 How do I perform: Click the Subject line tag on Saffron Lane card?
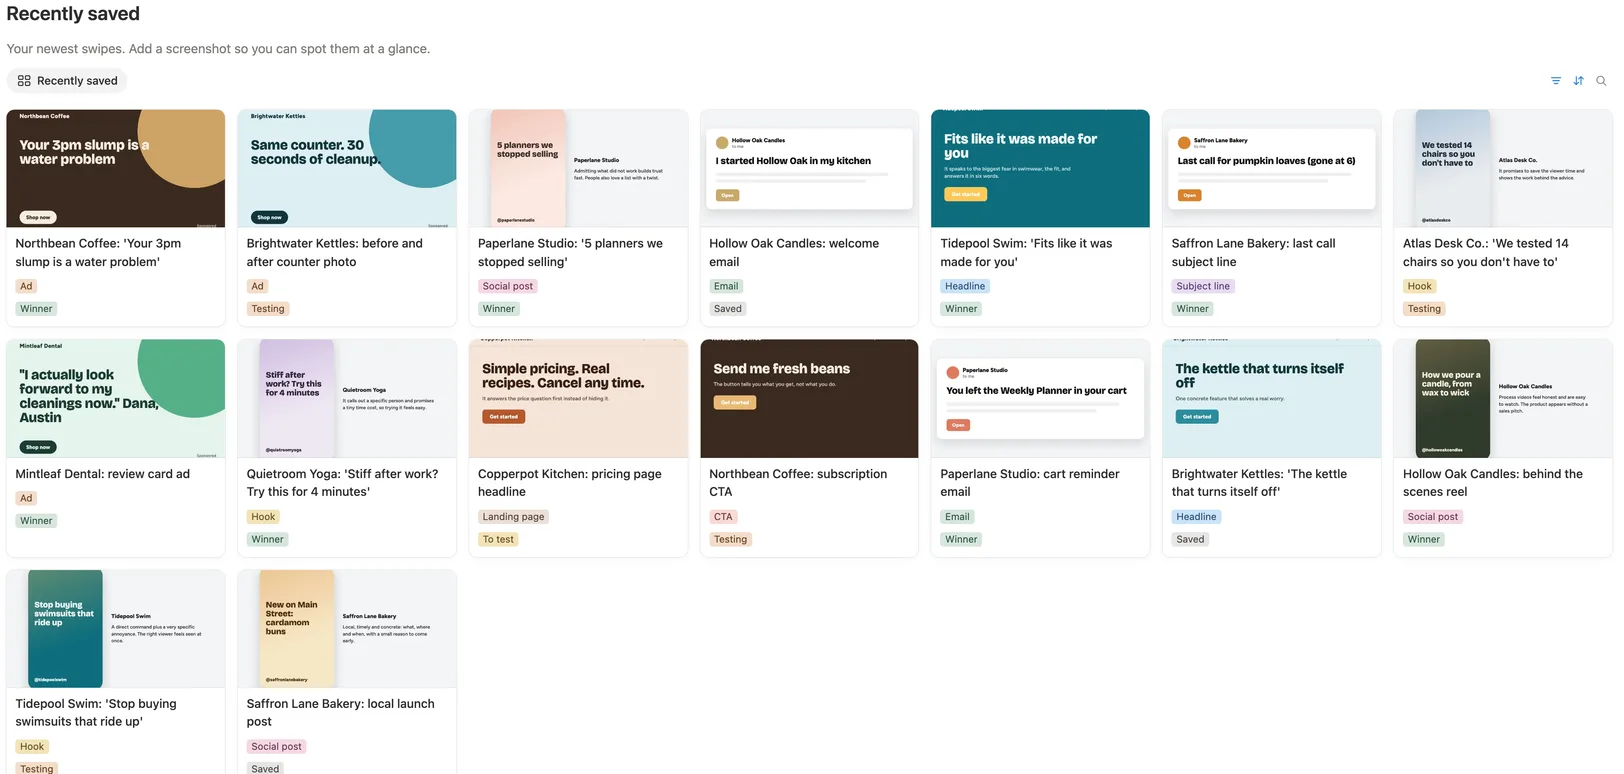click(1203, 286)
